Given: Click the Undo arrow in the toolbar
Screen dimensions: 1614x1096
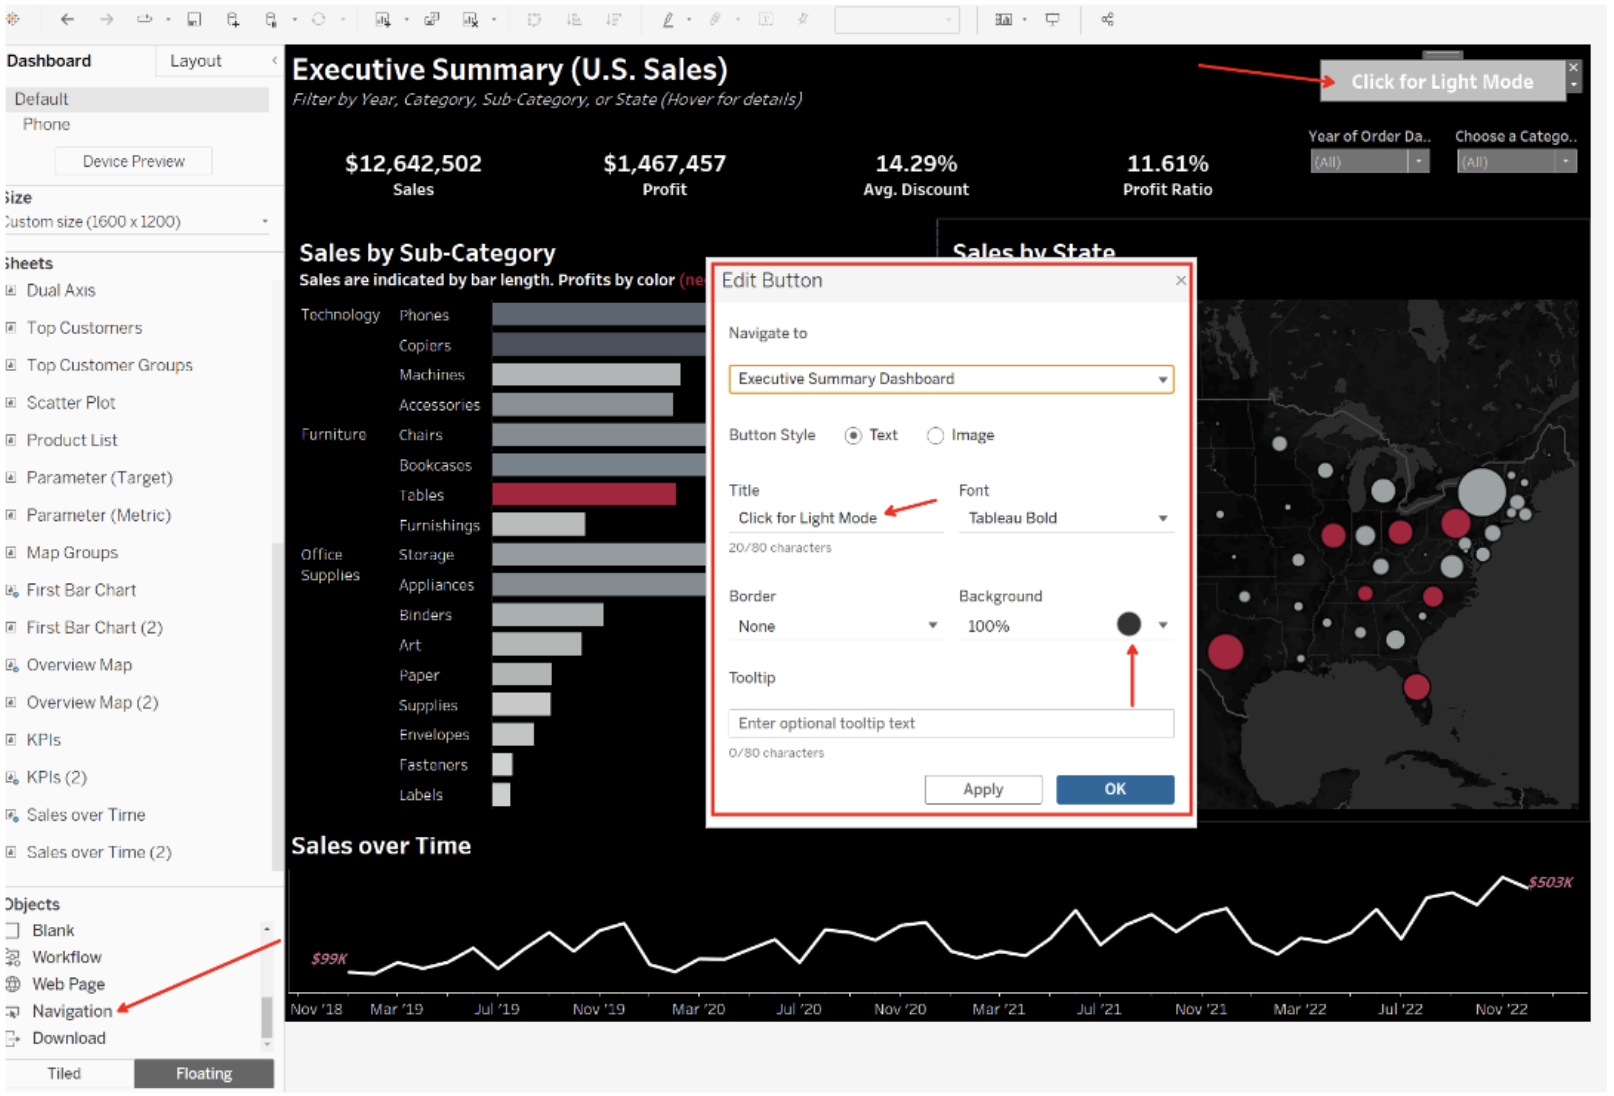Looking at the screenshot, I should pyautogui.click(x=67, y=19).
